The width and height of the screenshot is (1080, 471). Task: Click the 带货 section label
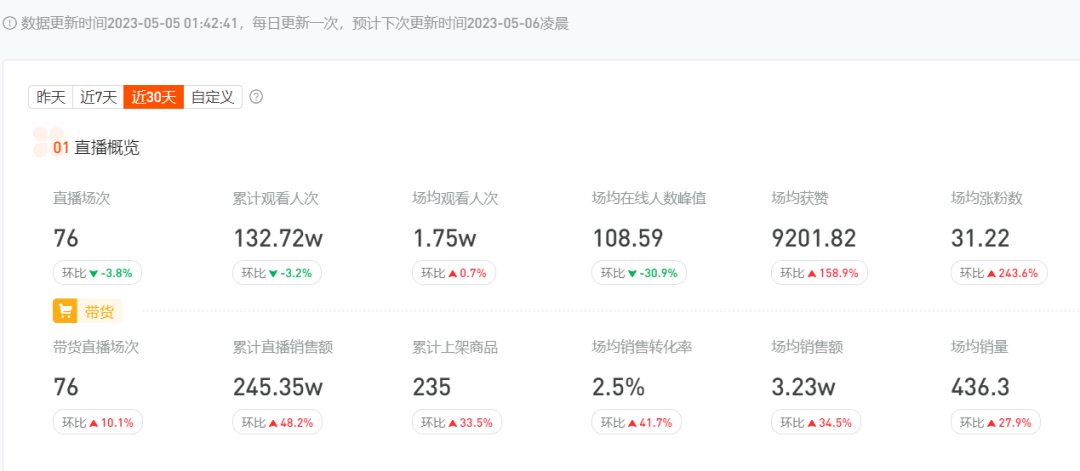coord(99,312)
